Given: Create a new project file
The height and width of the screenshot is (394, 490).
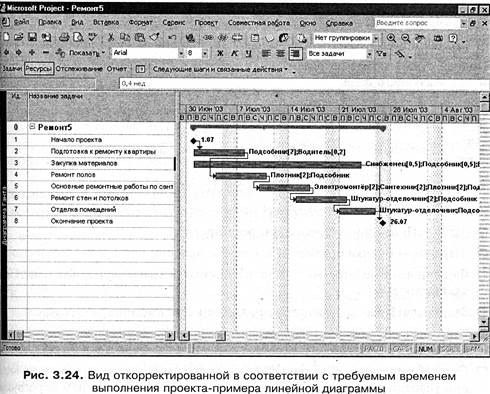Looking at the screenshot, I should (x=6, y=37).
